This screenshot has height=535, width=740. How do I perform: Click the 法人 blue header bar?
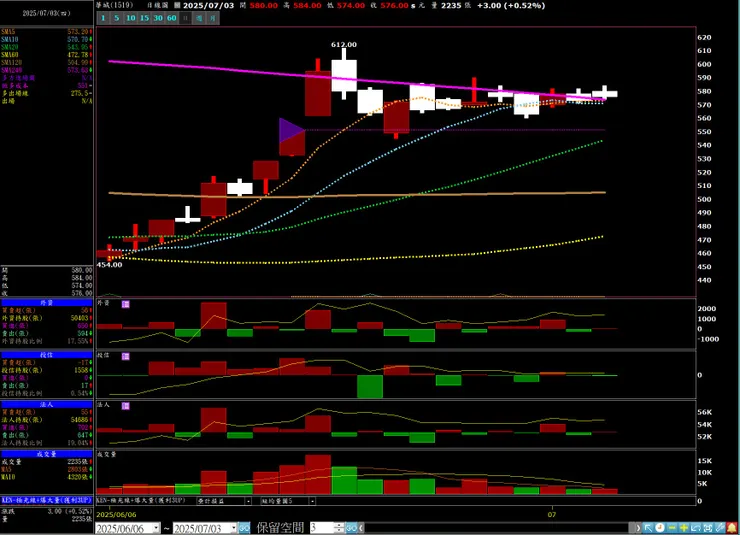46,404
